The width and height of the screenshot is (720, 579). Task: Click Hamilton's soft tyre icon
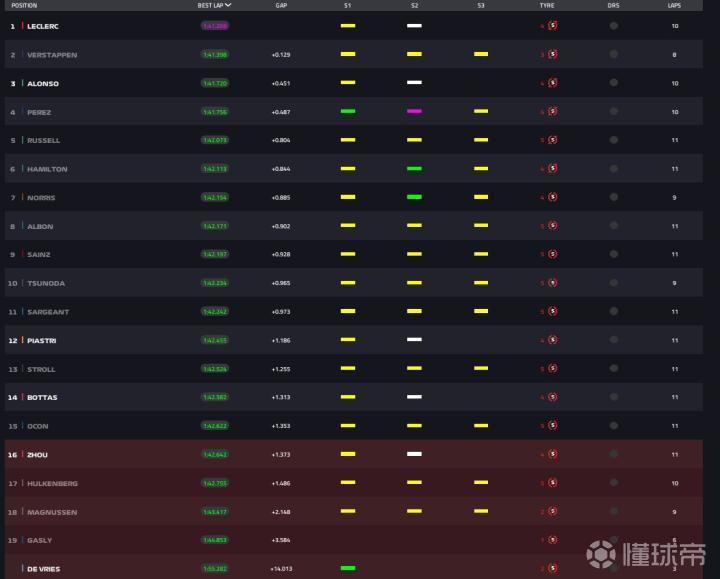[x=552, y=169]
